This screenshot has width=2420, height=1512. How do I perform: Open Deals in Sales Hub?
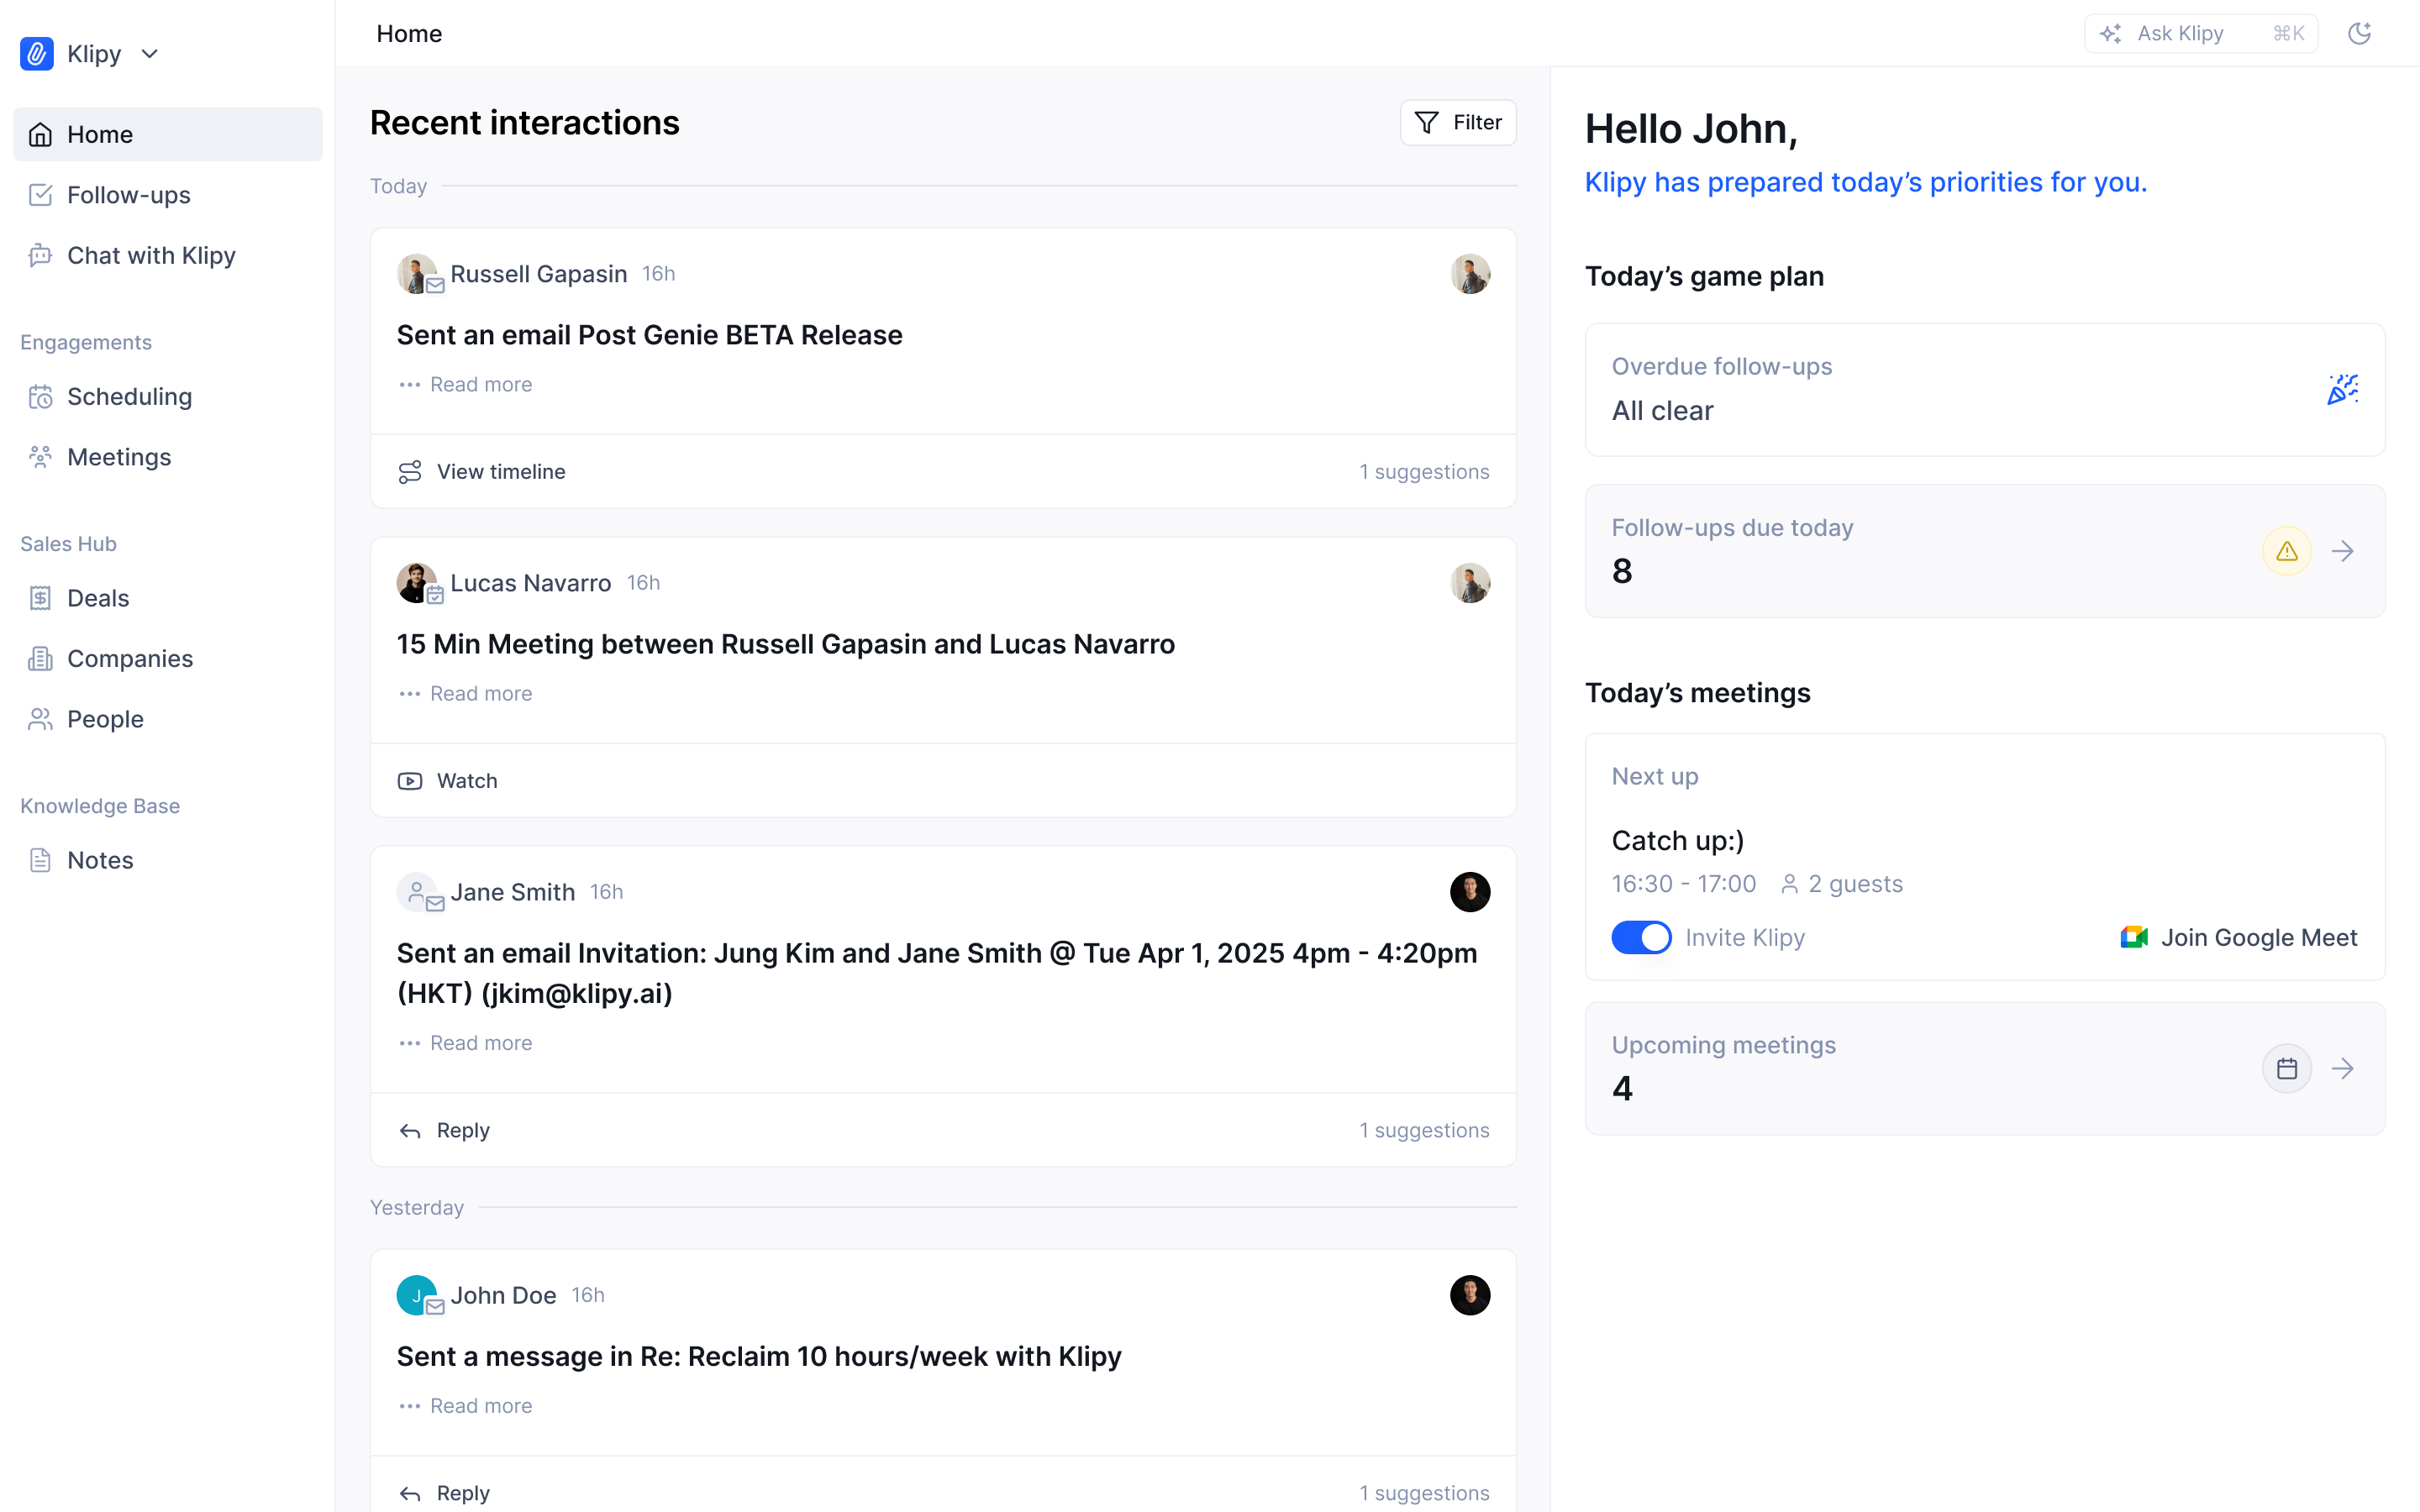tap(168, 598)
